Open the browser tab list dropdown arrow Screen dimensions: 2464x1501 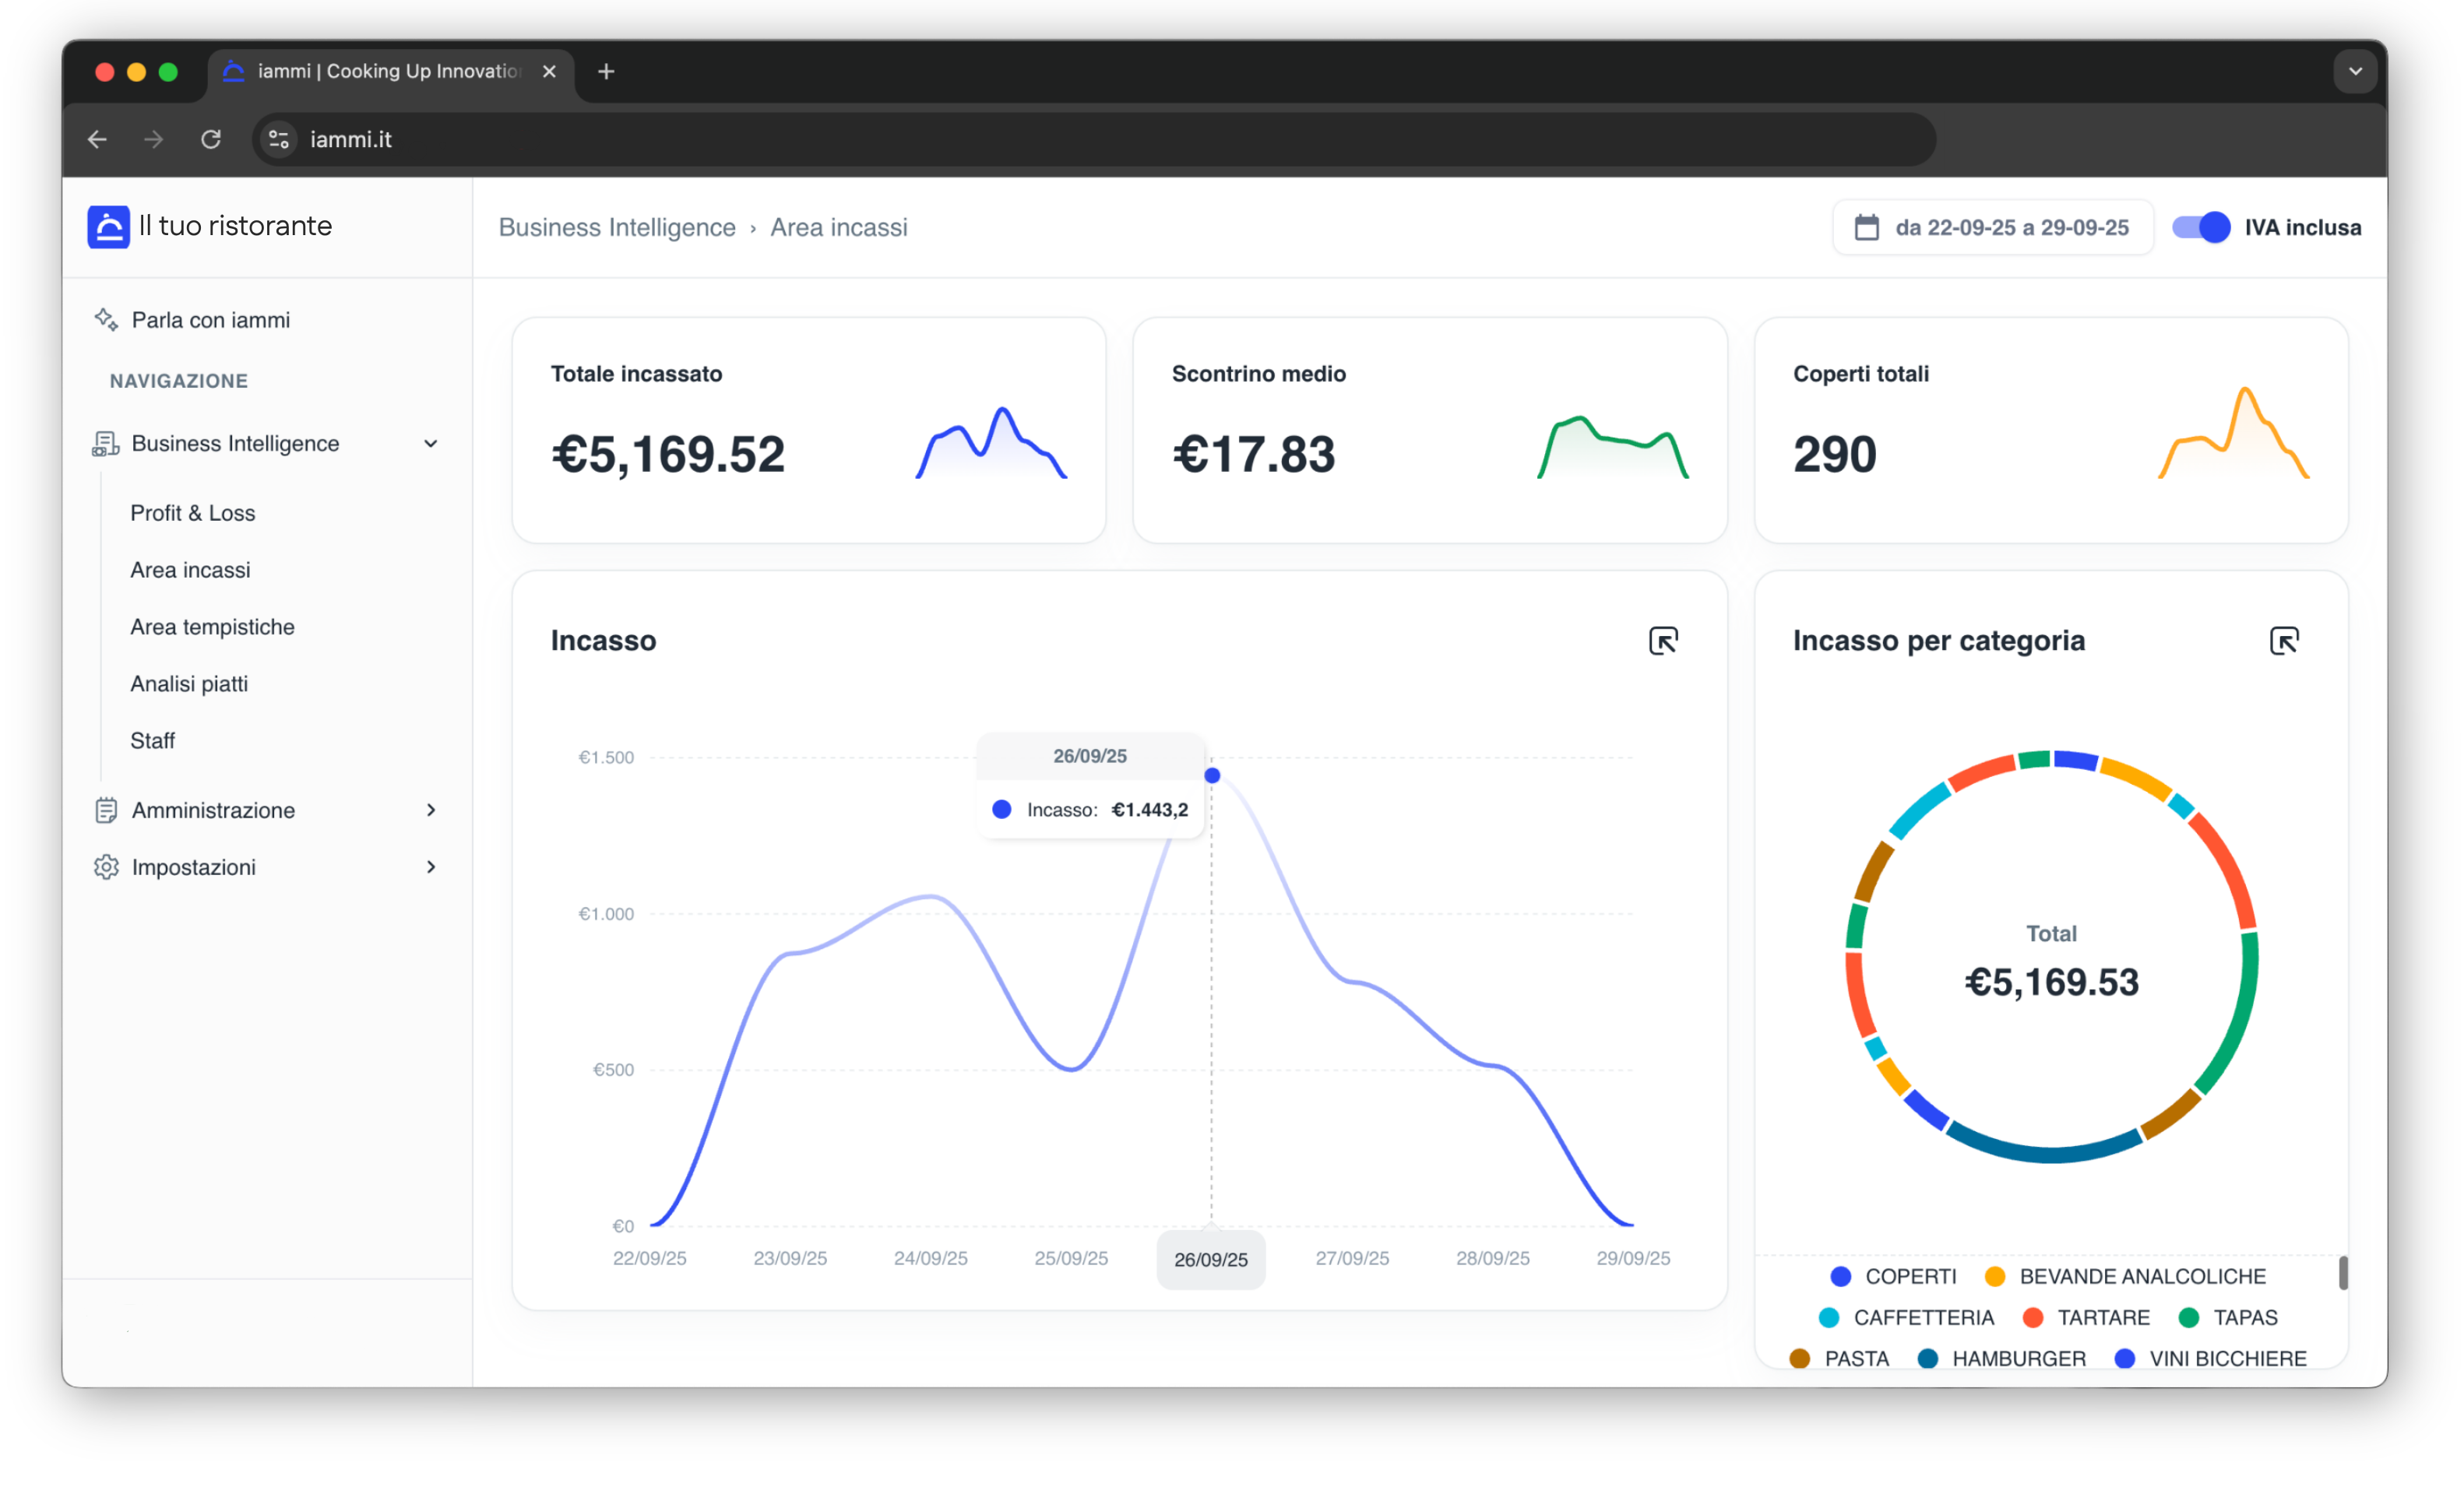[x=2355, y=71]
